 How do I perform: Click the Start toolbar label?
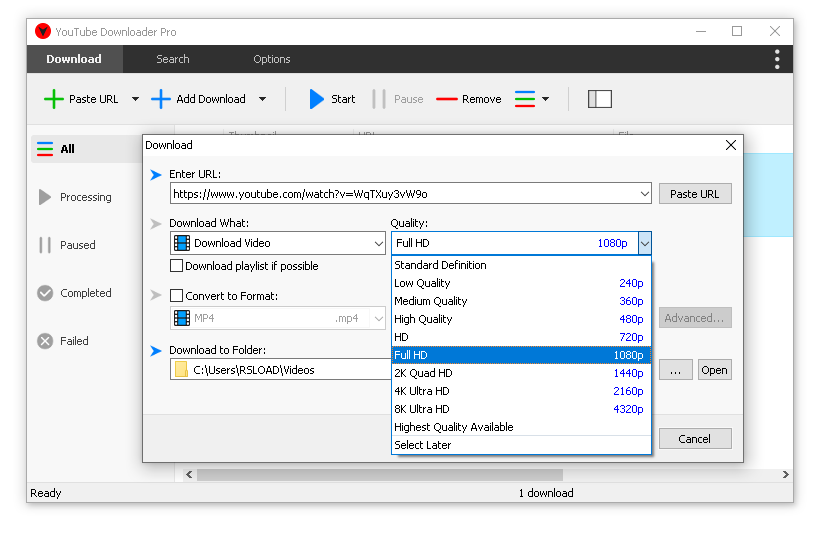343,99
